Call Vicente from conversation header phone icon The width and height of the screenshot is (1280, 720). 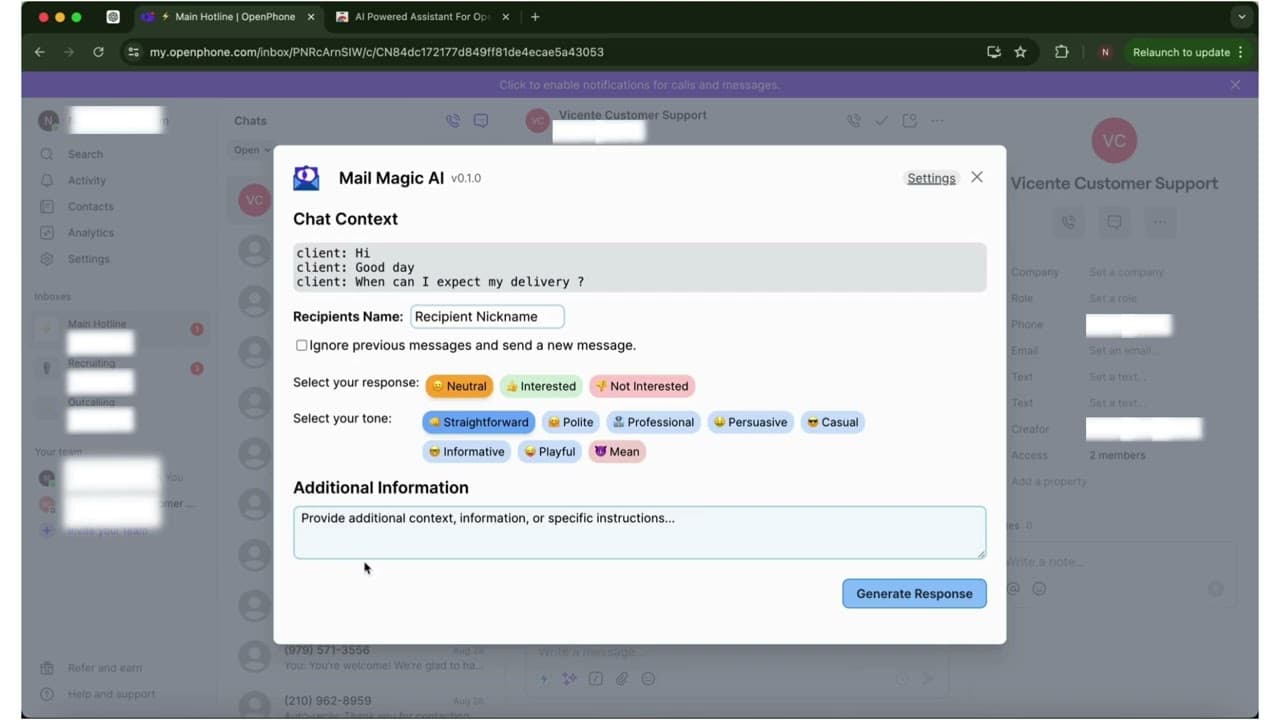[x=853, y=121]
